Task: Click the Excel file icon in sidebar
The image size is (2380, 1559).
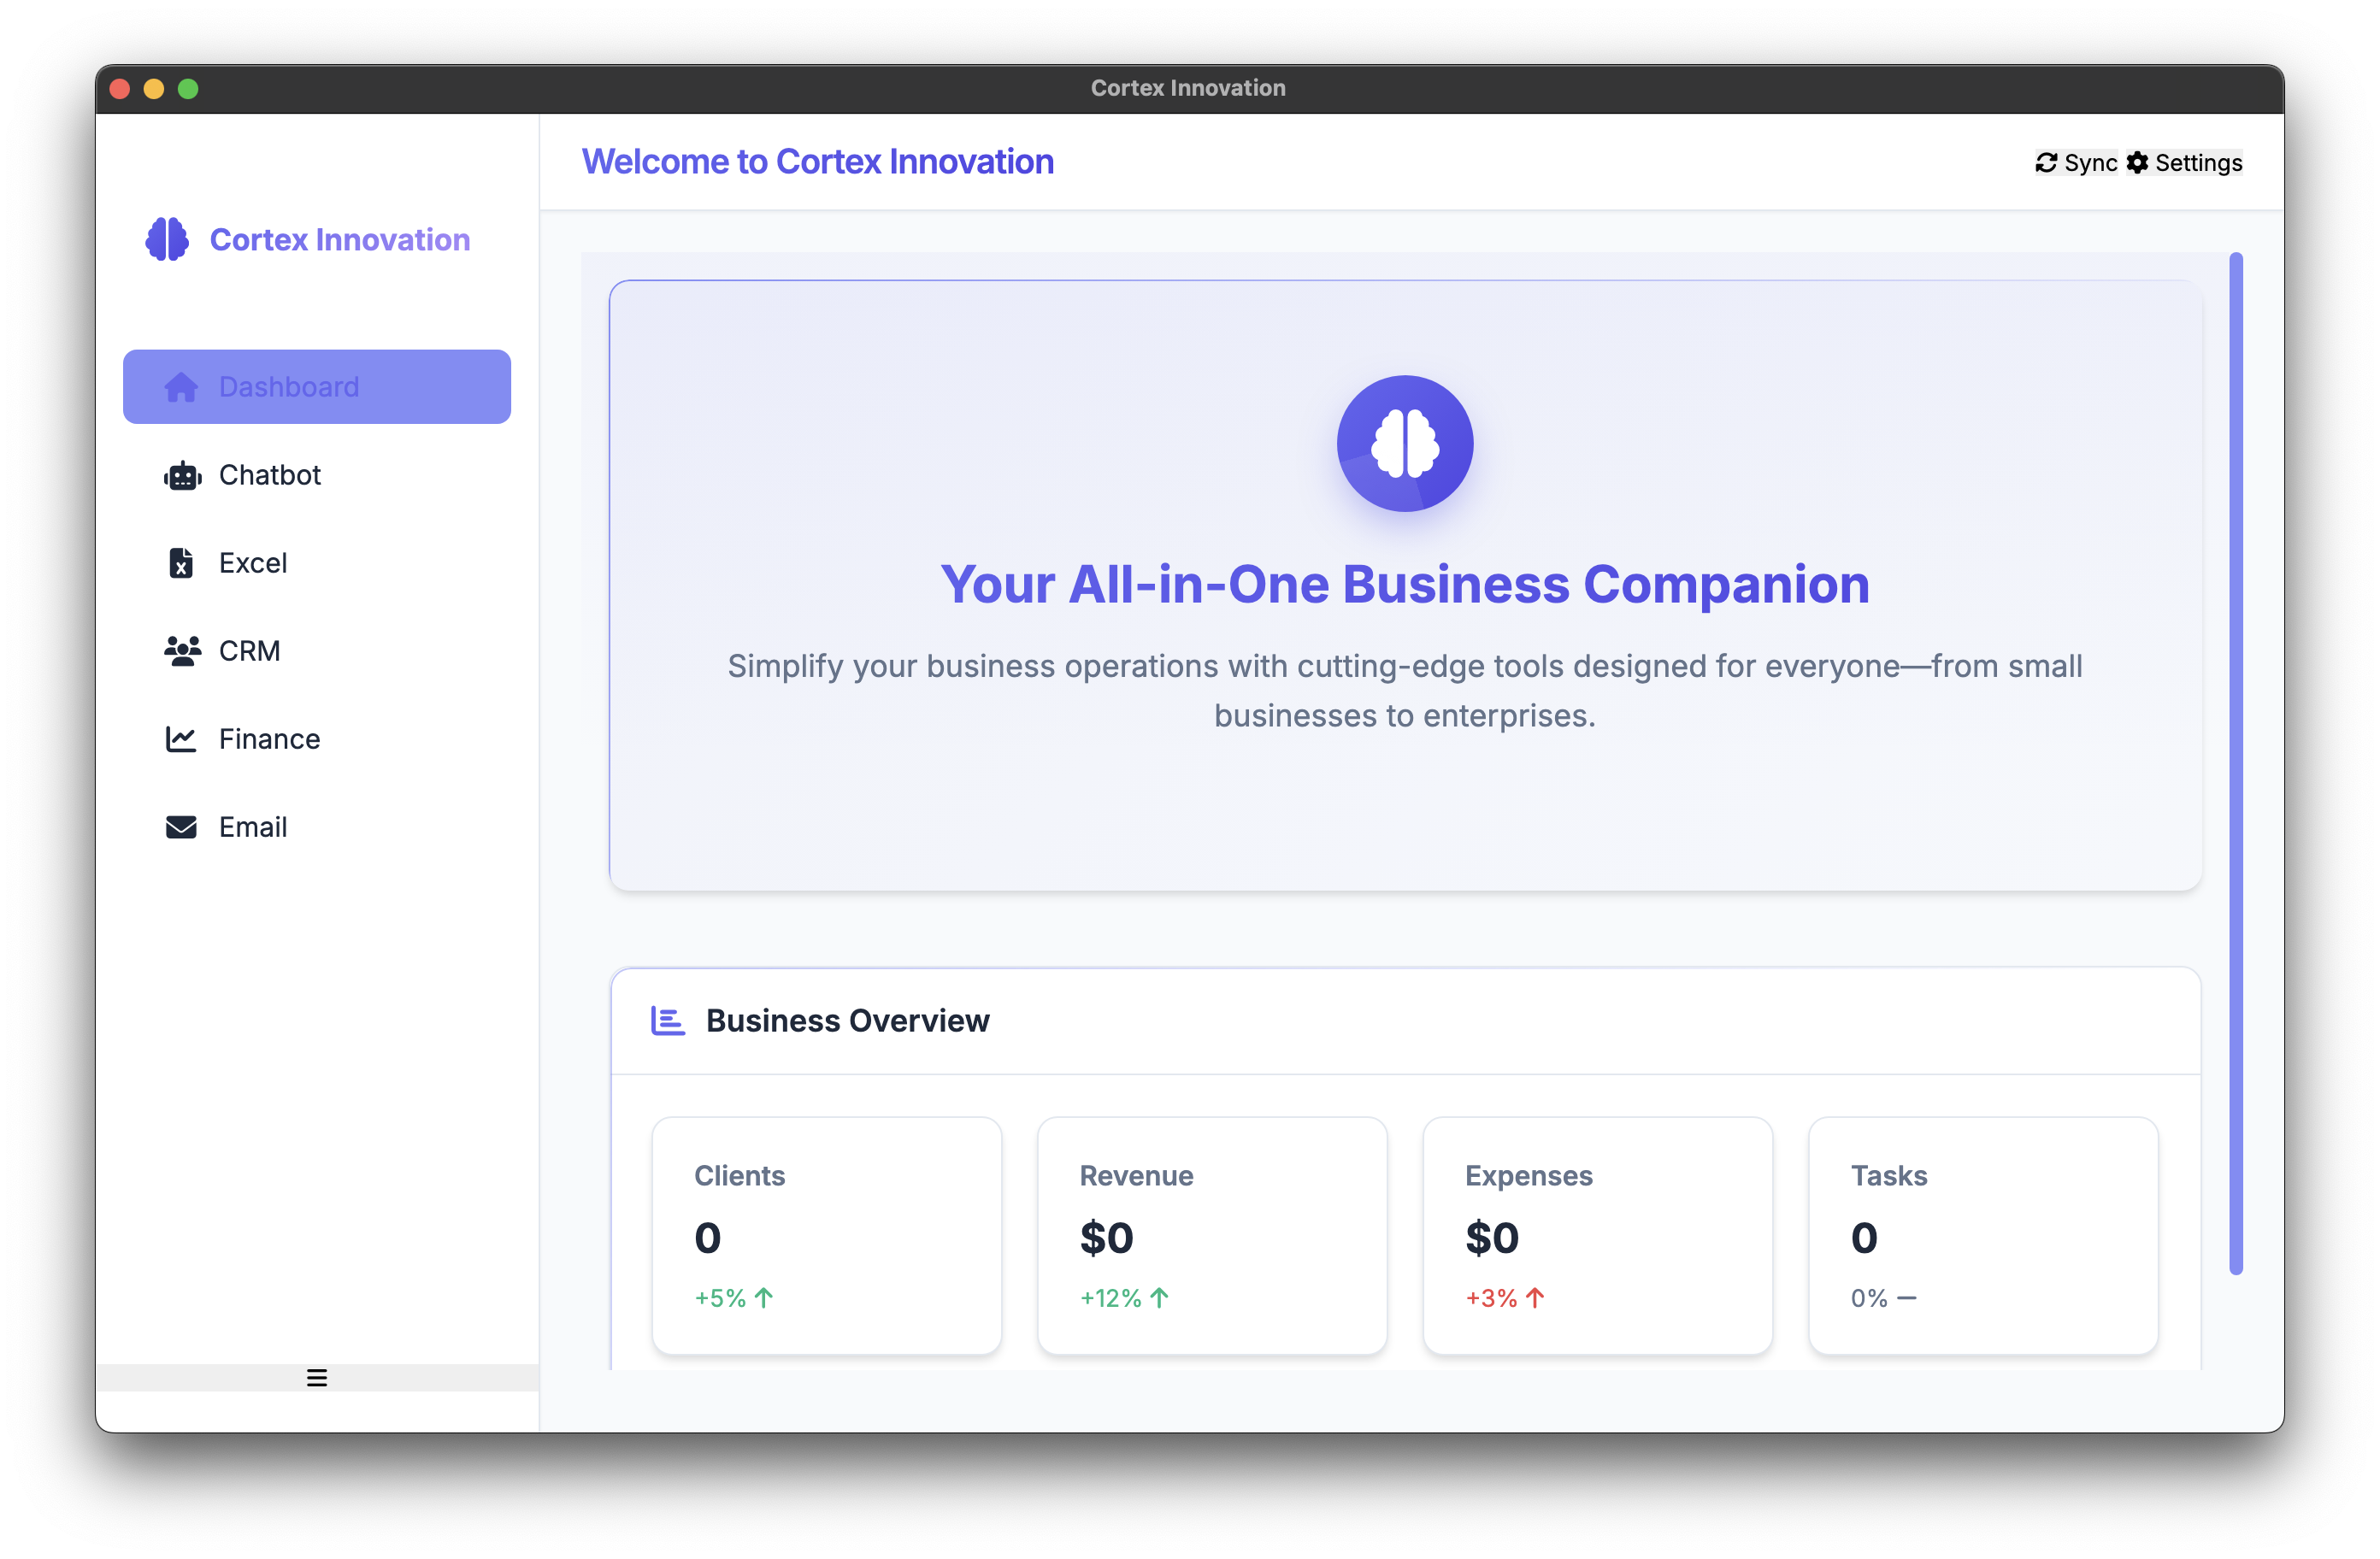Action: point(181,563)
